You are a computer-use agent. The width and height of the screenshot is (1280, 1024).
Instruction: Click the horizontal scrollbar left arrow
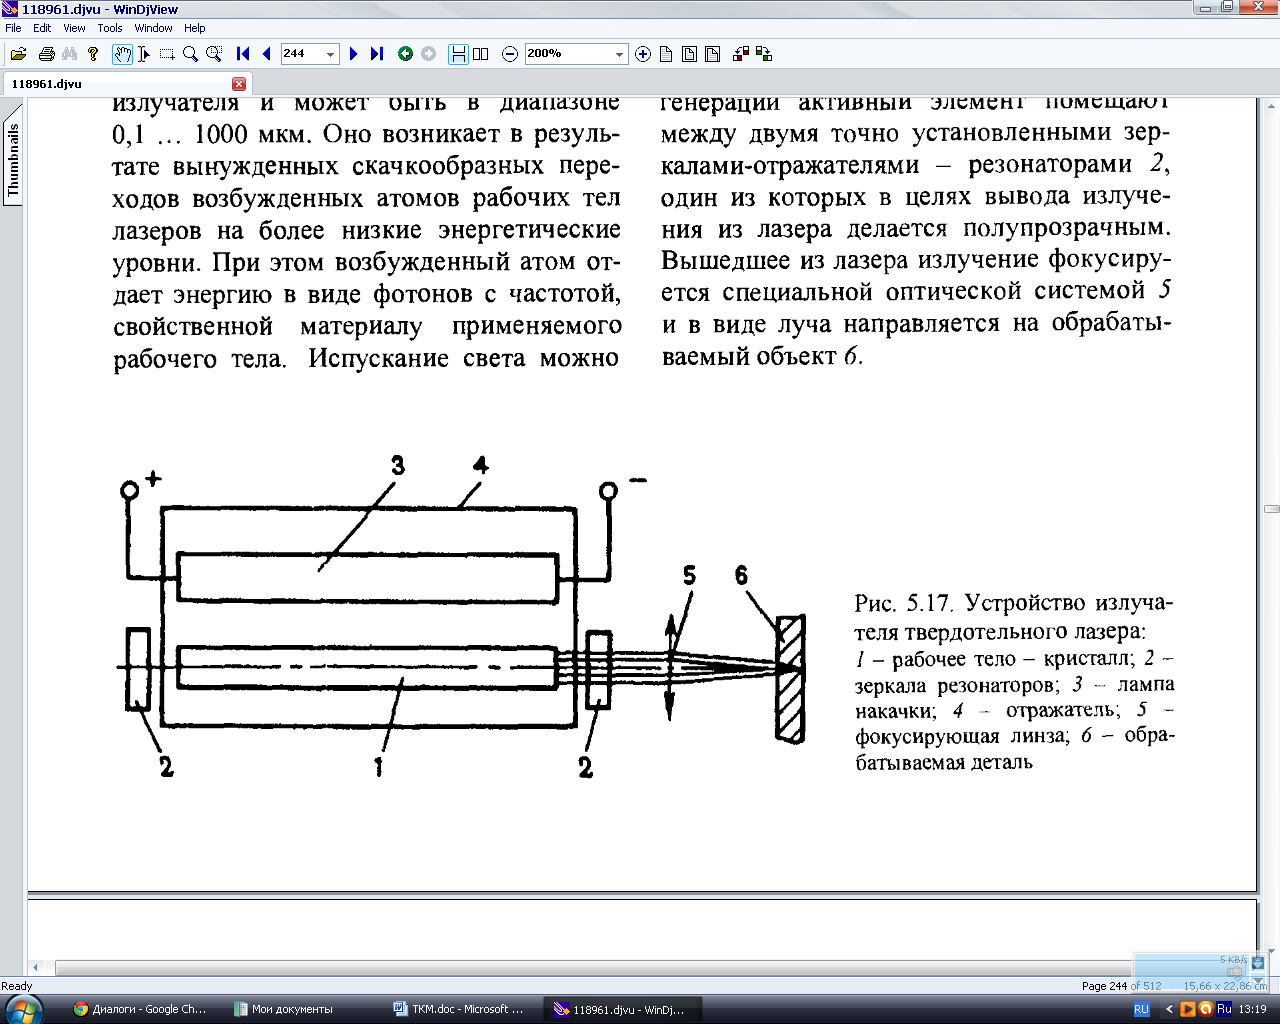point(36,968)
